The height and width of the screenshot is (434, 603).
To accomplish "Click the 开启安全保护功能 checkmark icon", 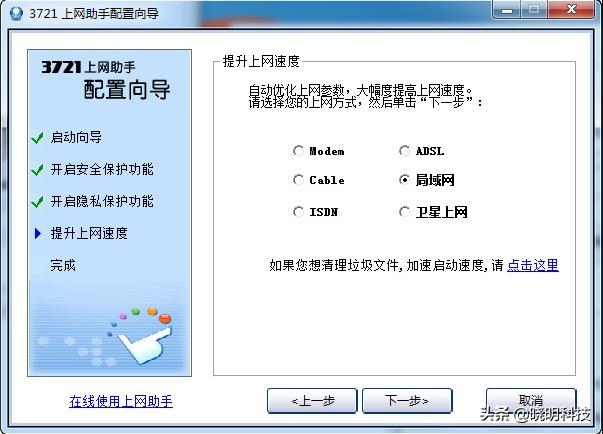I will pyautogui.click(x=38, y=169).
